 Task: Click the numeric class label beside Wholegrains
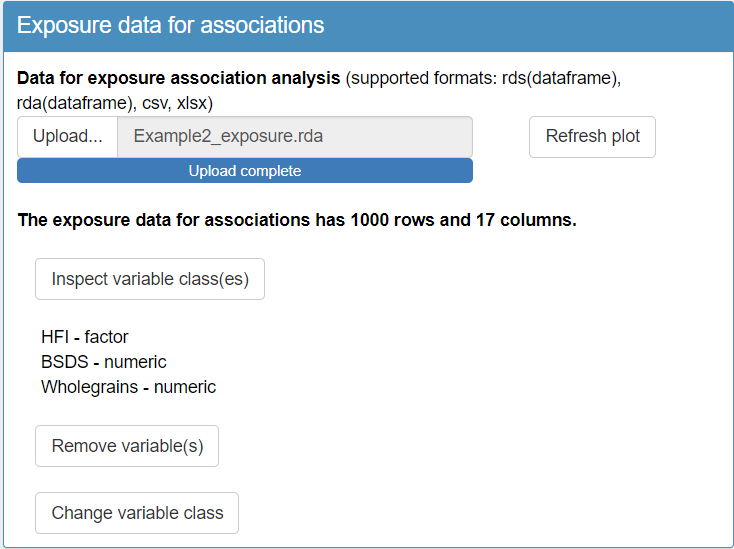(x=185, y=387)
